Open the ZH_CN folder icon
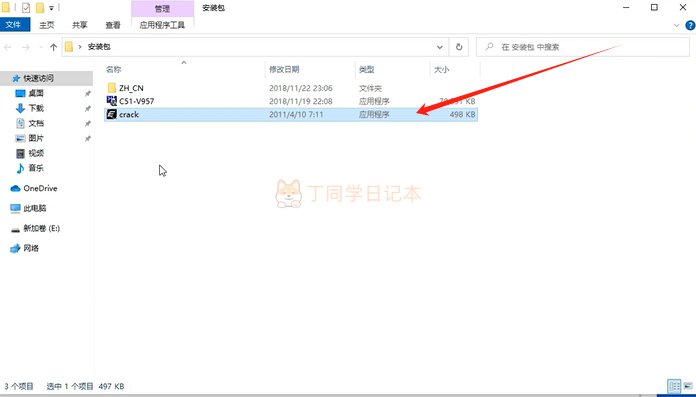This screenshot has width=696, height=397. coord(112,87)
